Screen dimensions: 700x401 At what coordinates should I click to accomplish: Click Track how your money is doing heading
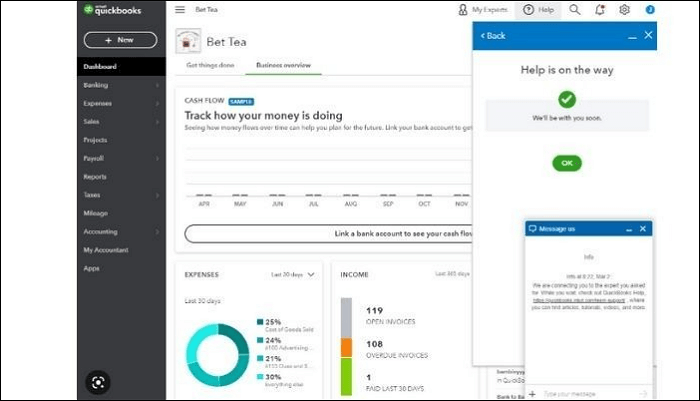[263, 116]
